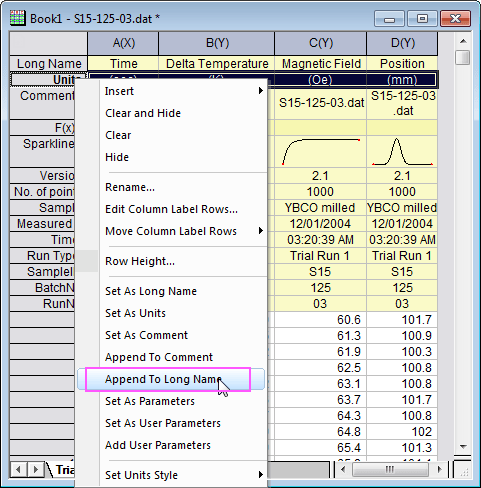481x488 pixels.
Task: Select column header A(X)
Action: tap(123, 43)
